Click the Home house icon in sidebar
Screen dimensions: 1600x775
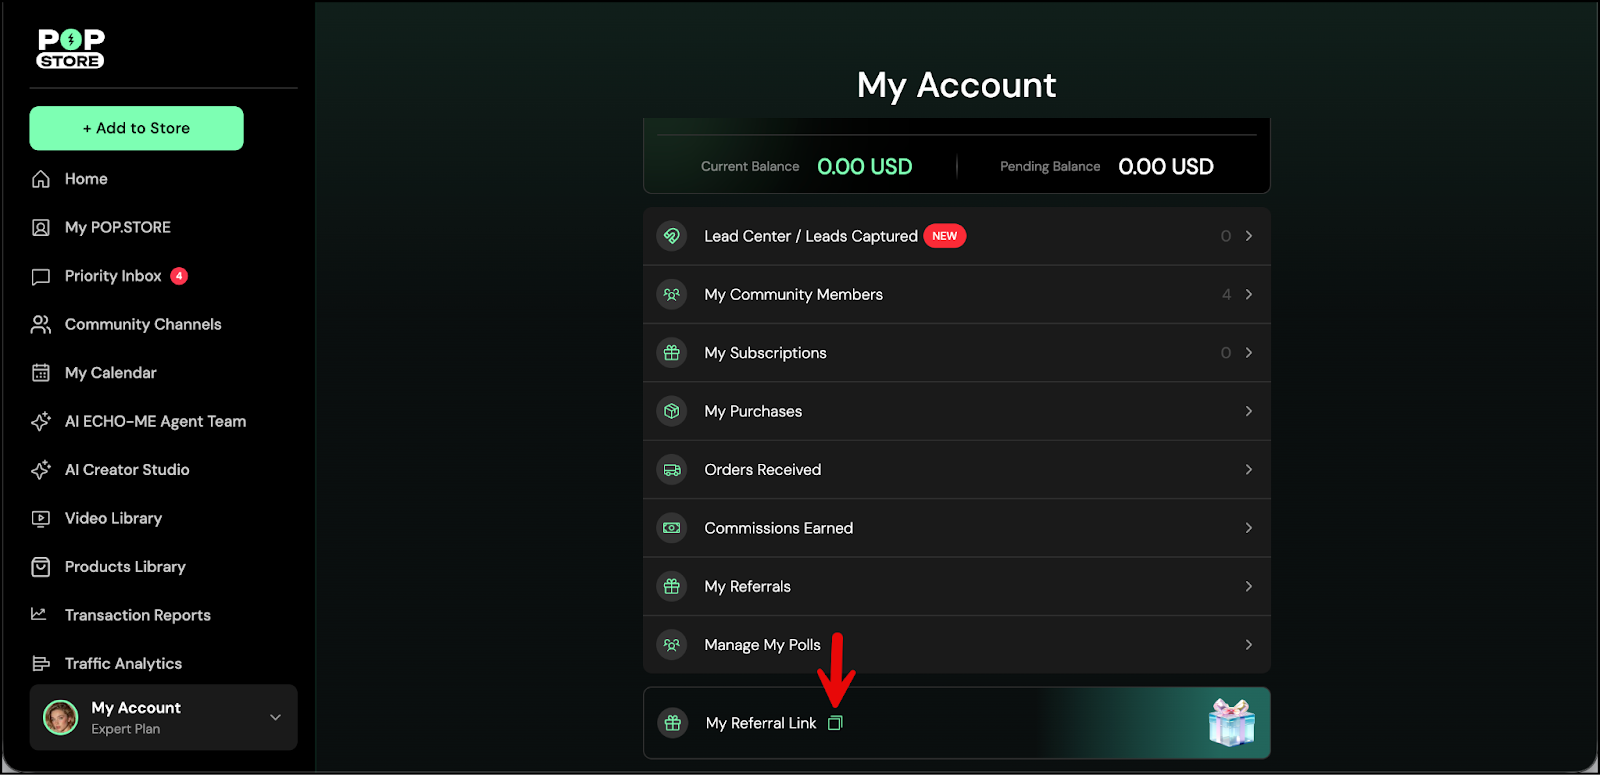pos(41,179)
